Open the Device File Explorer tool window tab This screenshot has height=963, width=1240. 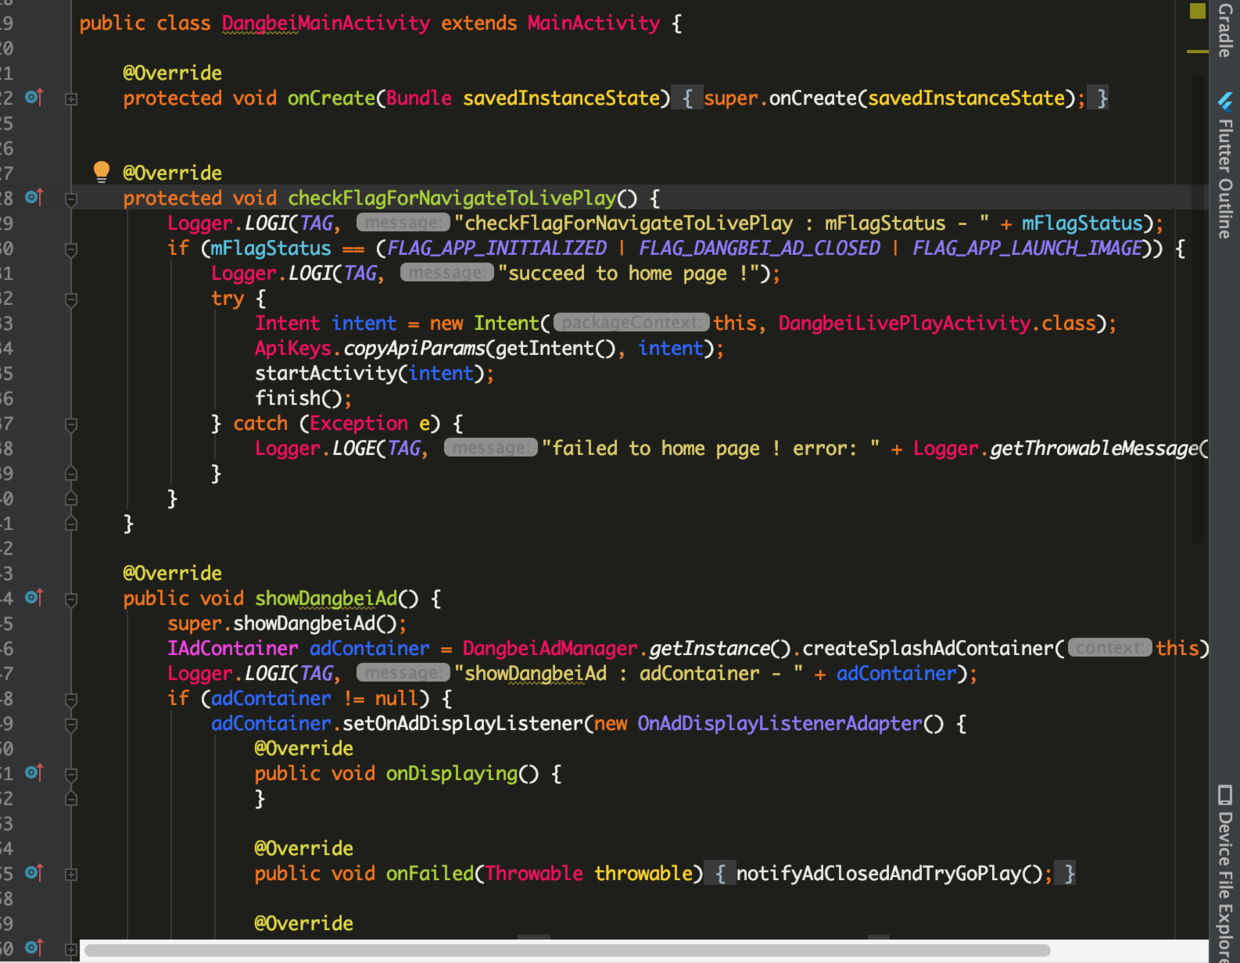tap(1225, 872)
